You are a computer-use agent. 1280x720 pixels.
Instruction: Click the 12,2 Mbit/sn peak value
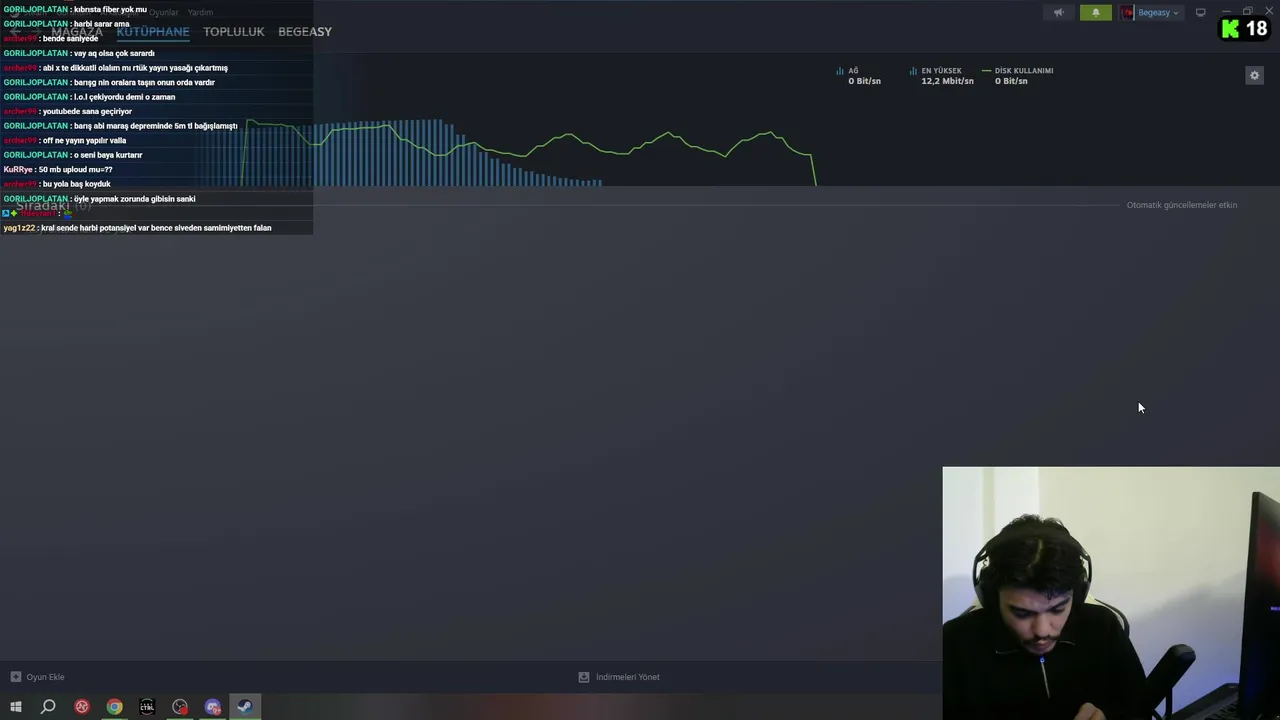tap(946, 81)
